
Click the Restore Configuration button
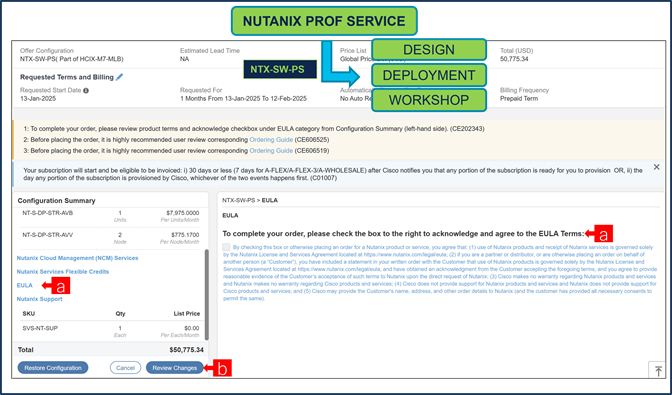click(53, 368)
